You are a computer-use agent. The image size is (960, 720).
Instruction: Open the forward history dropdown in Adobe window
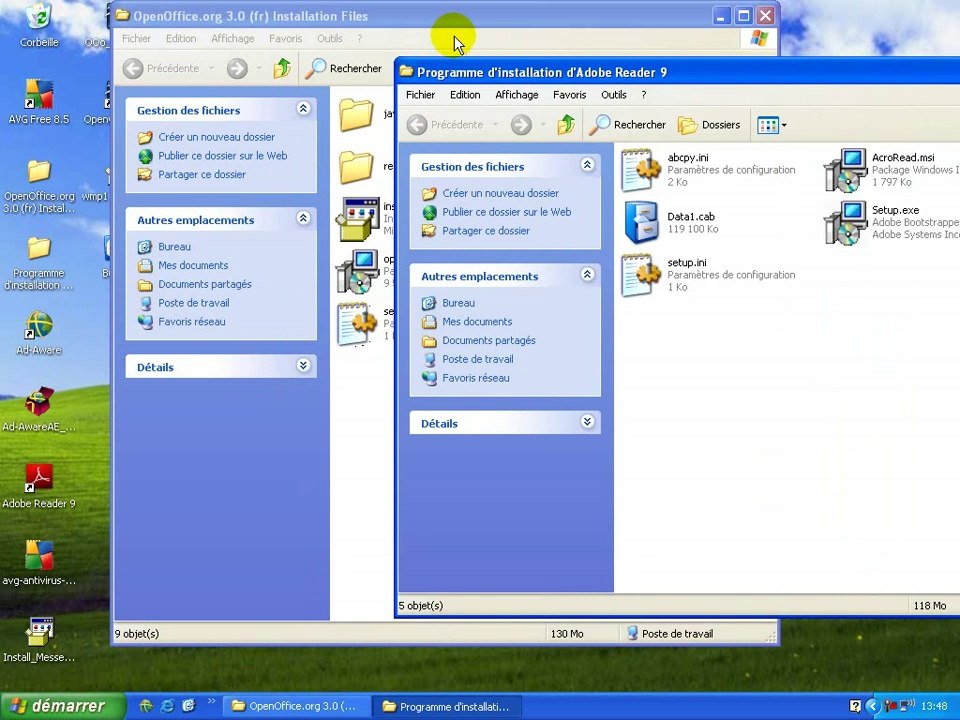(x=542, y=125)
